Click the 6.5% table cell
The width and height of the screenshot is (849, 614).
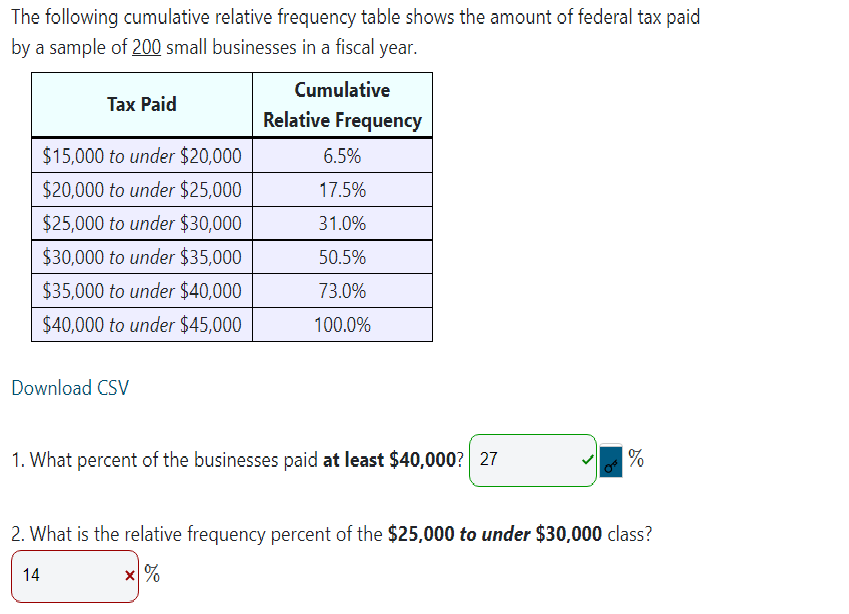pos(342,155)
